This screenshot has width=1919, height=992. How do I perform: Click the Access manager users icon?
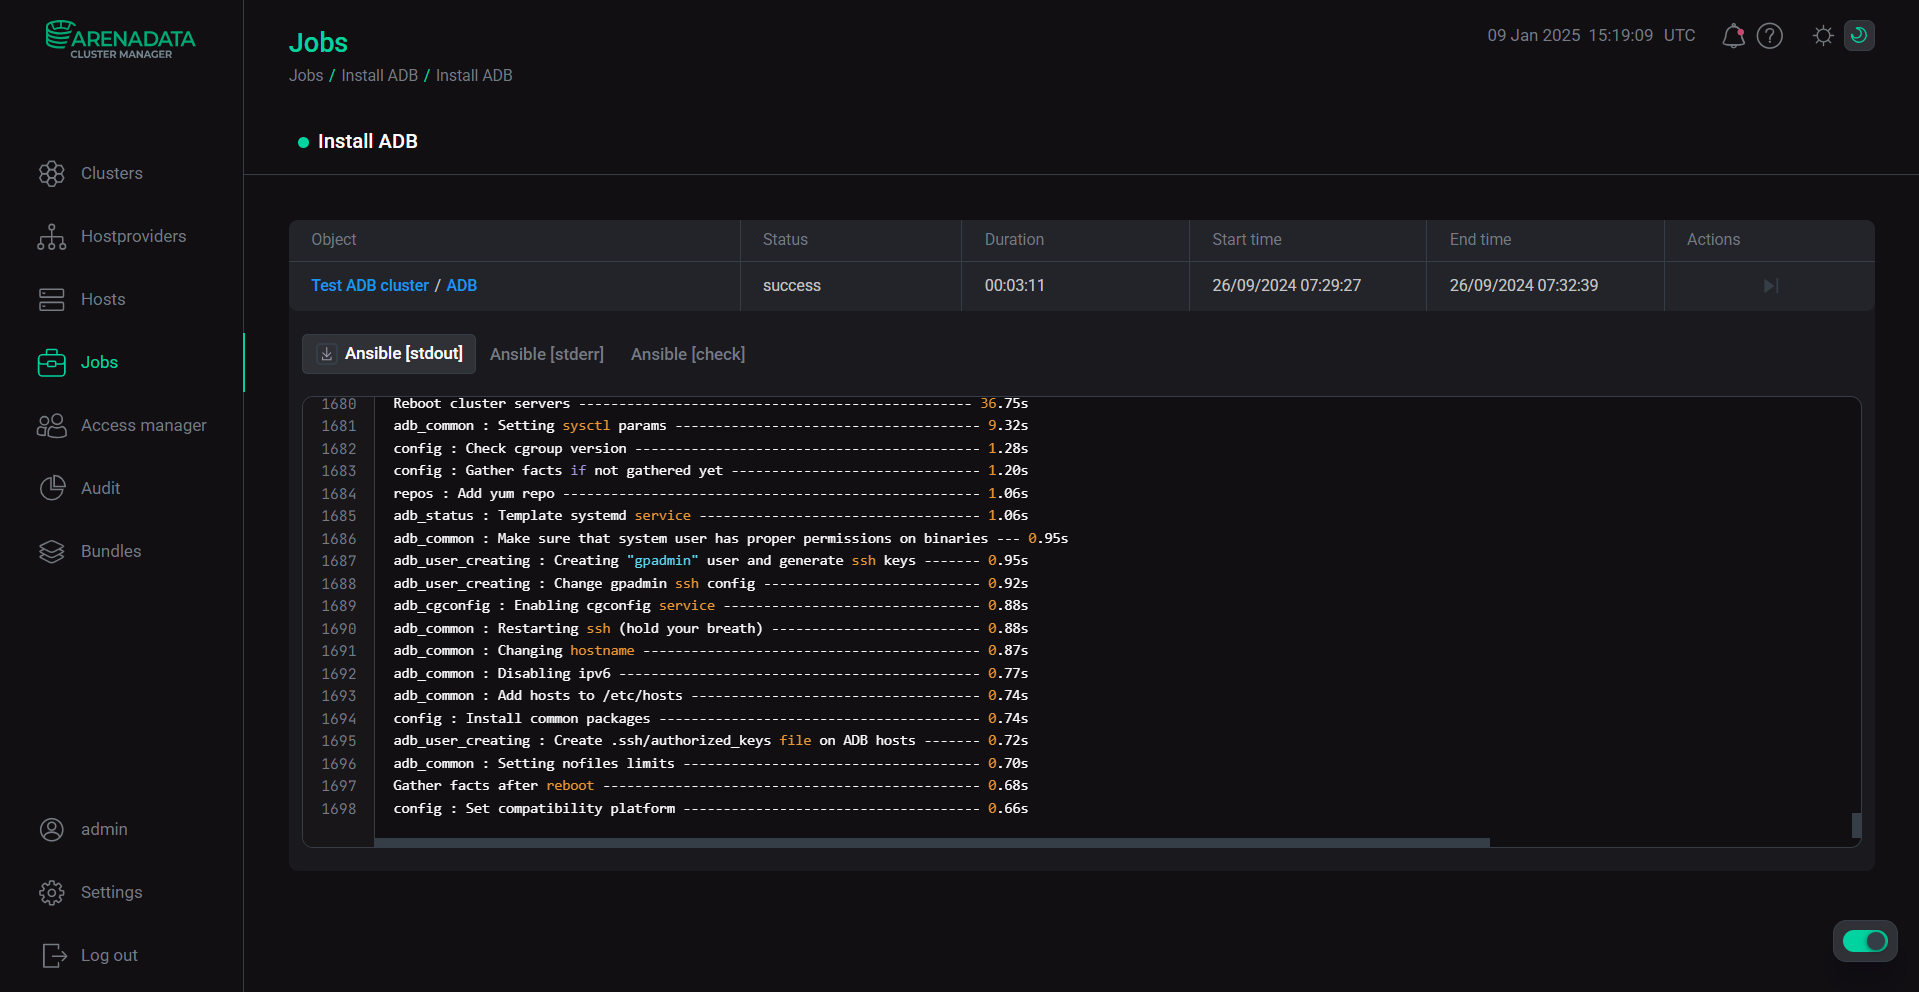coord(52,426)
